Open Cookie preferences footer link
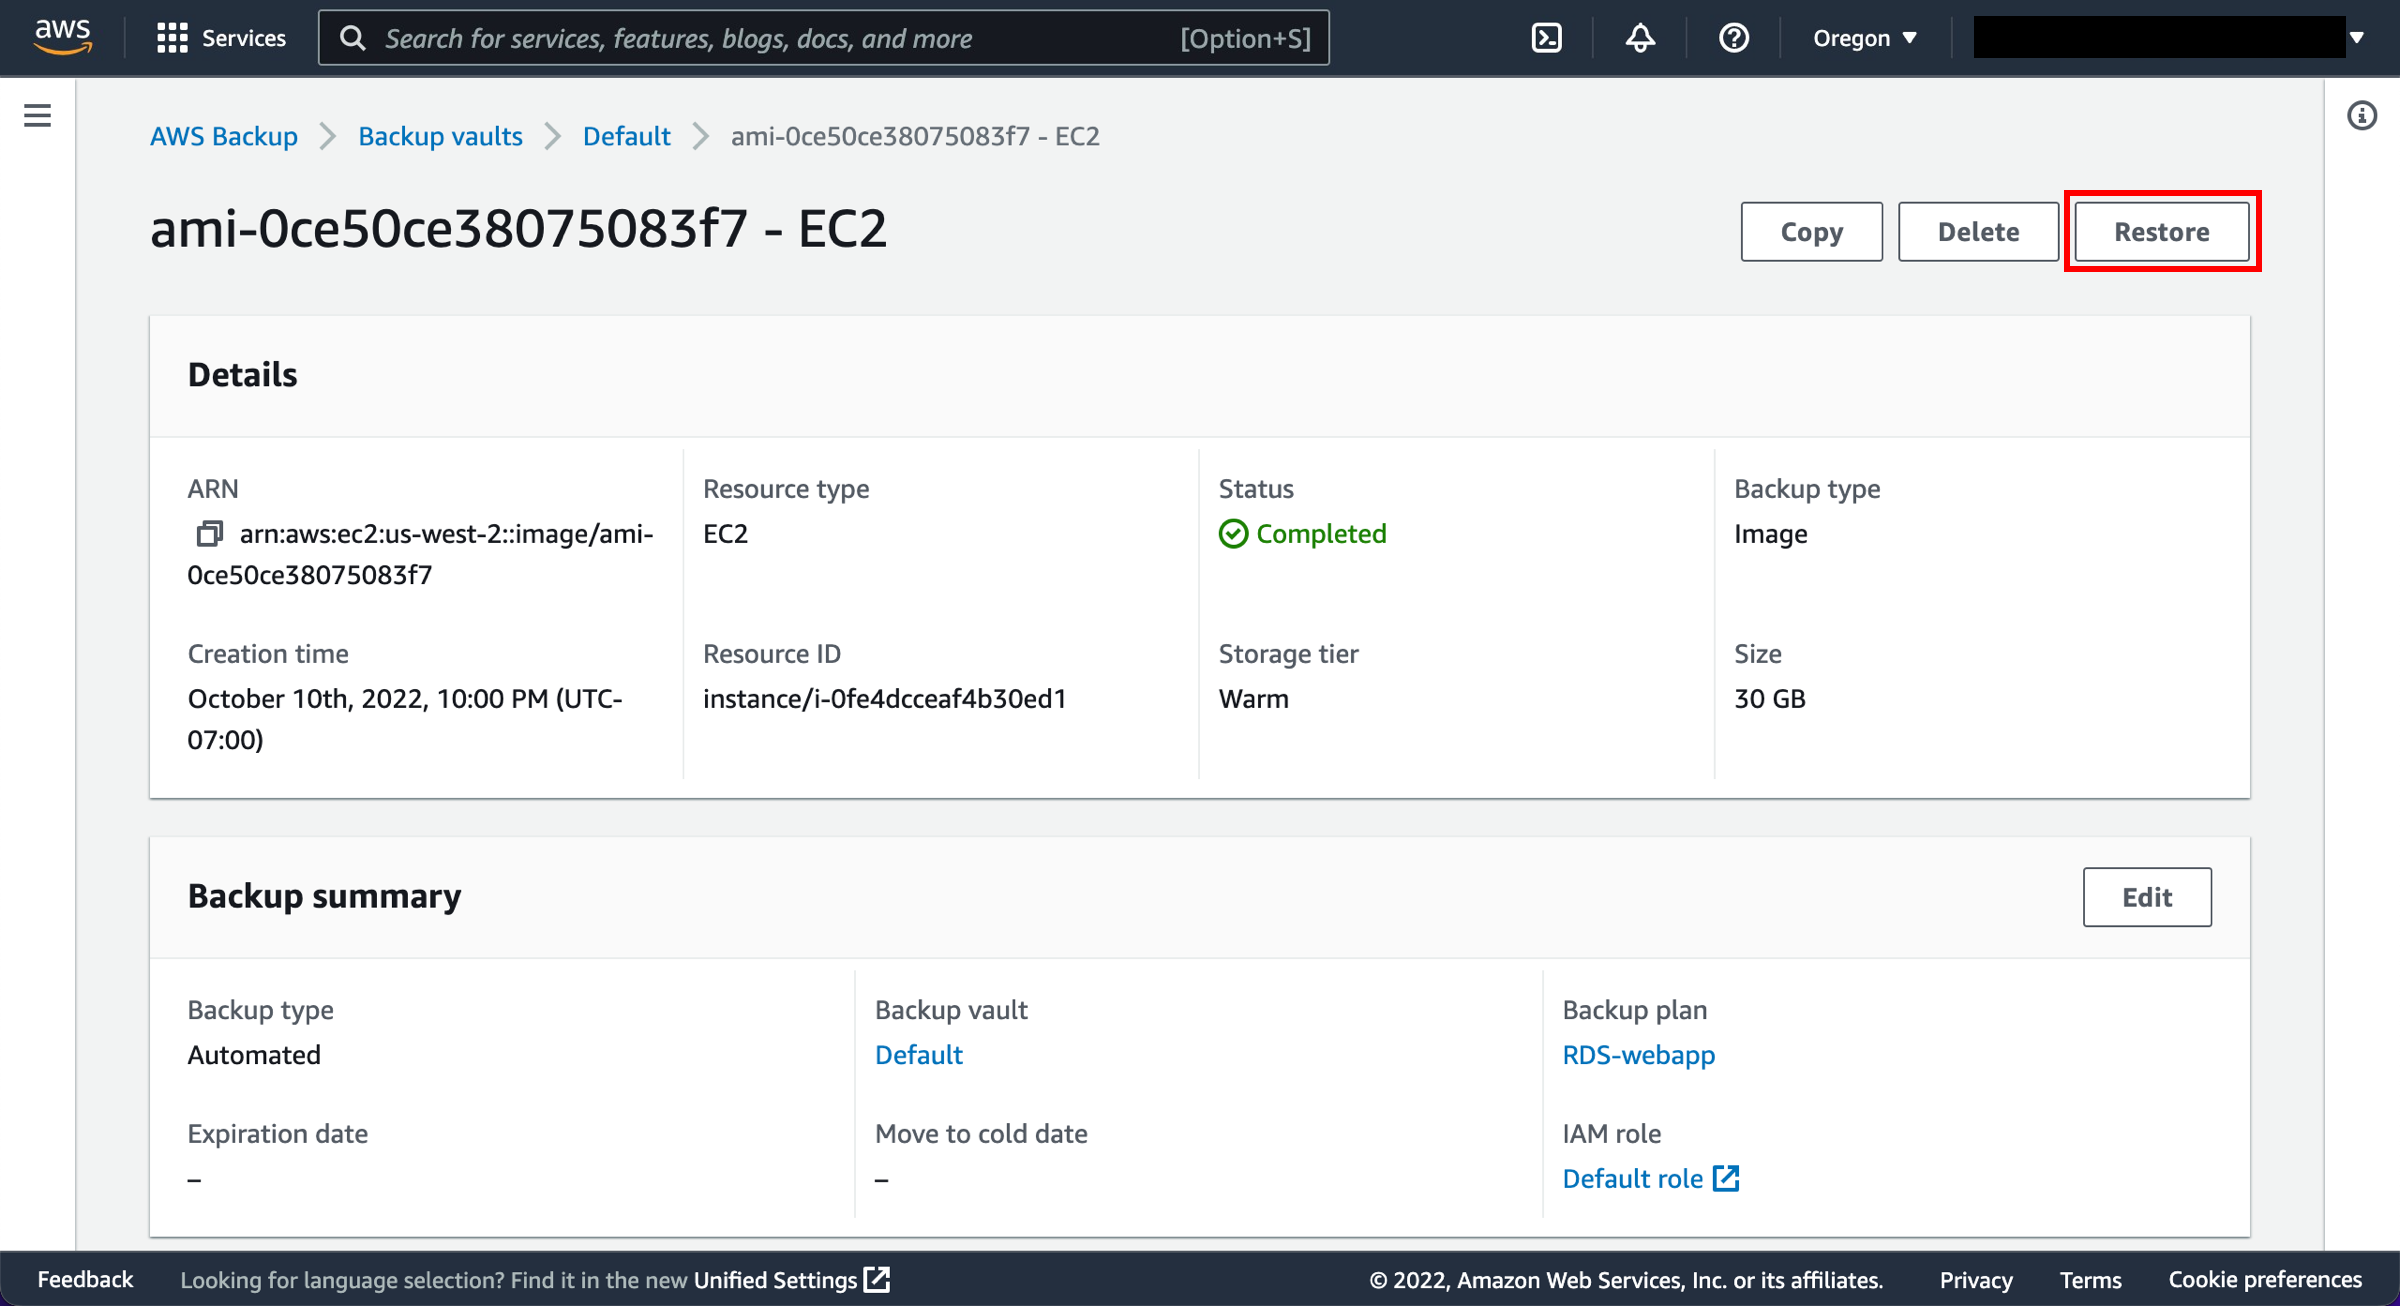The image size is (2400, 1306). tap(2265, 1279)
